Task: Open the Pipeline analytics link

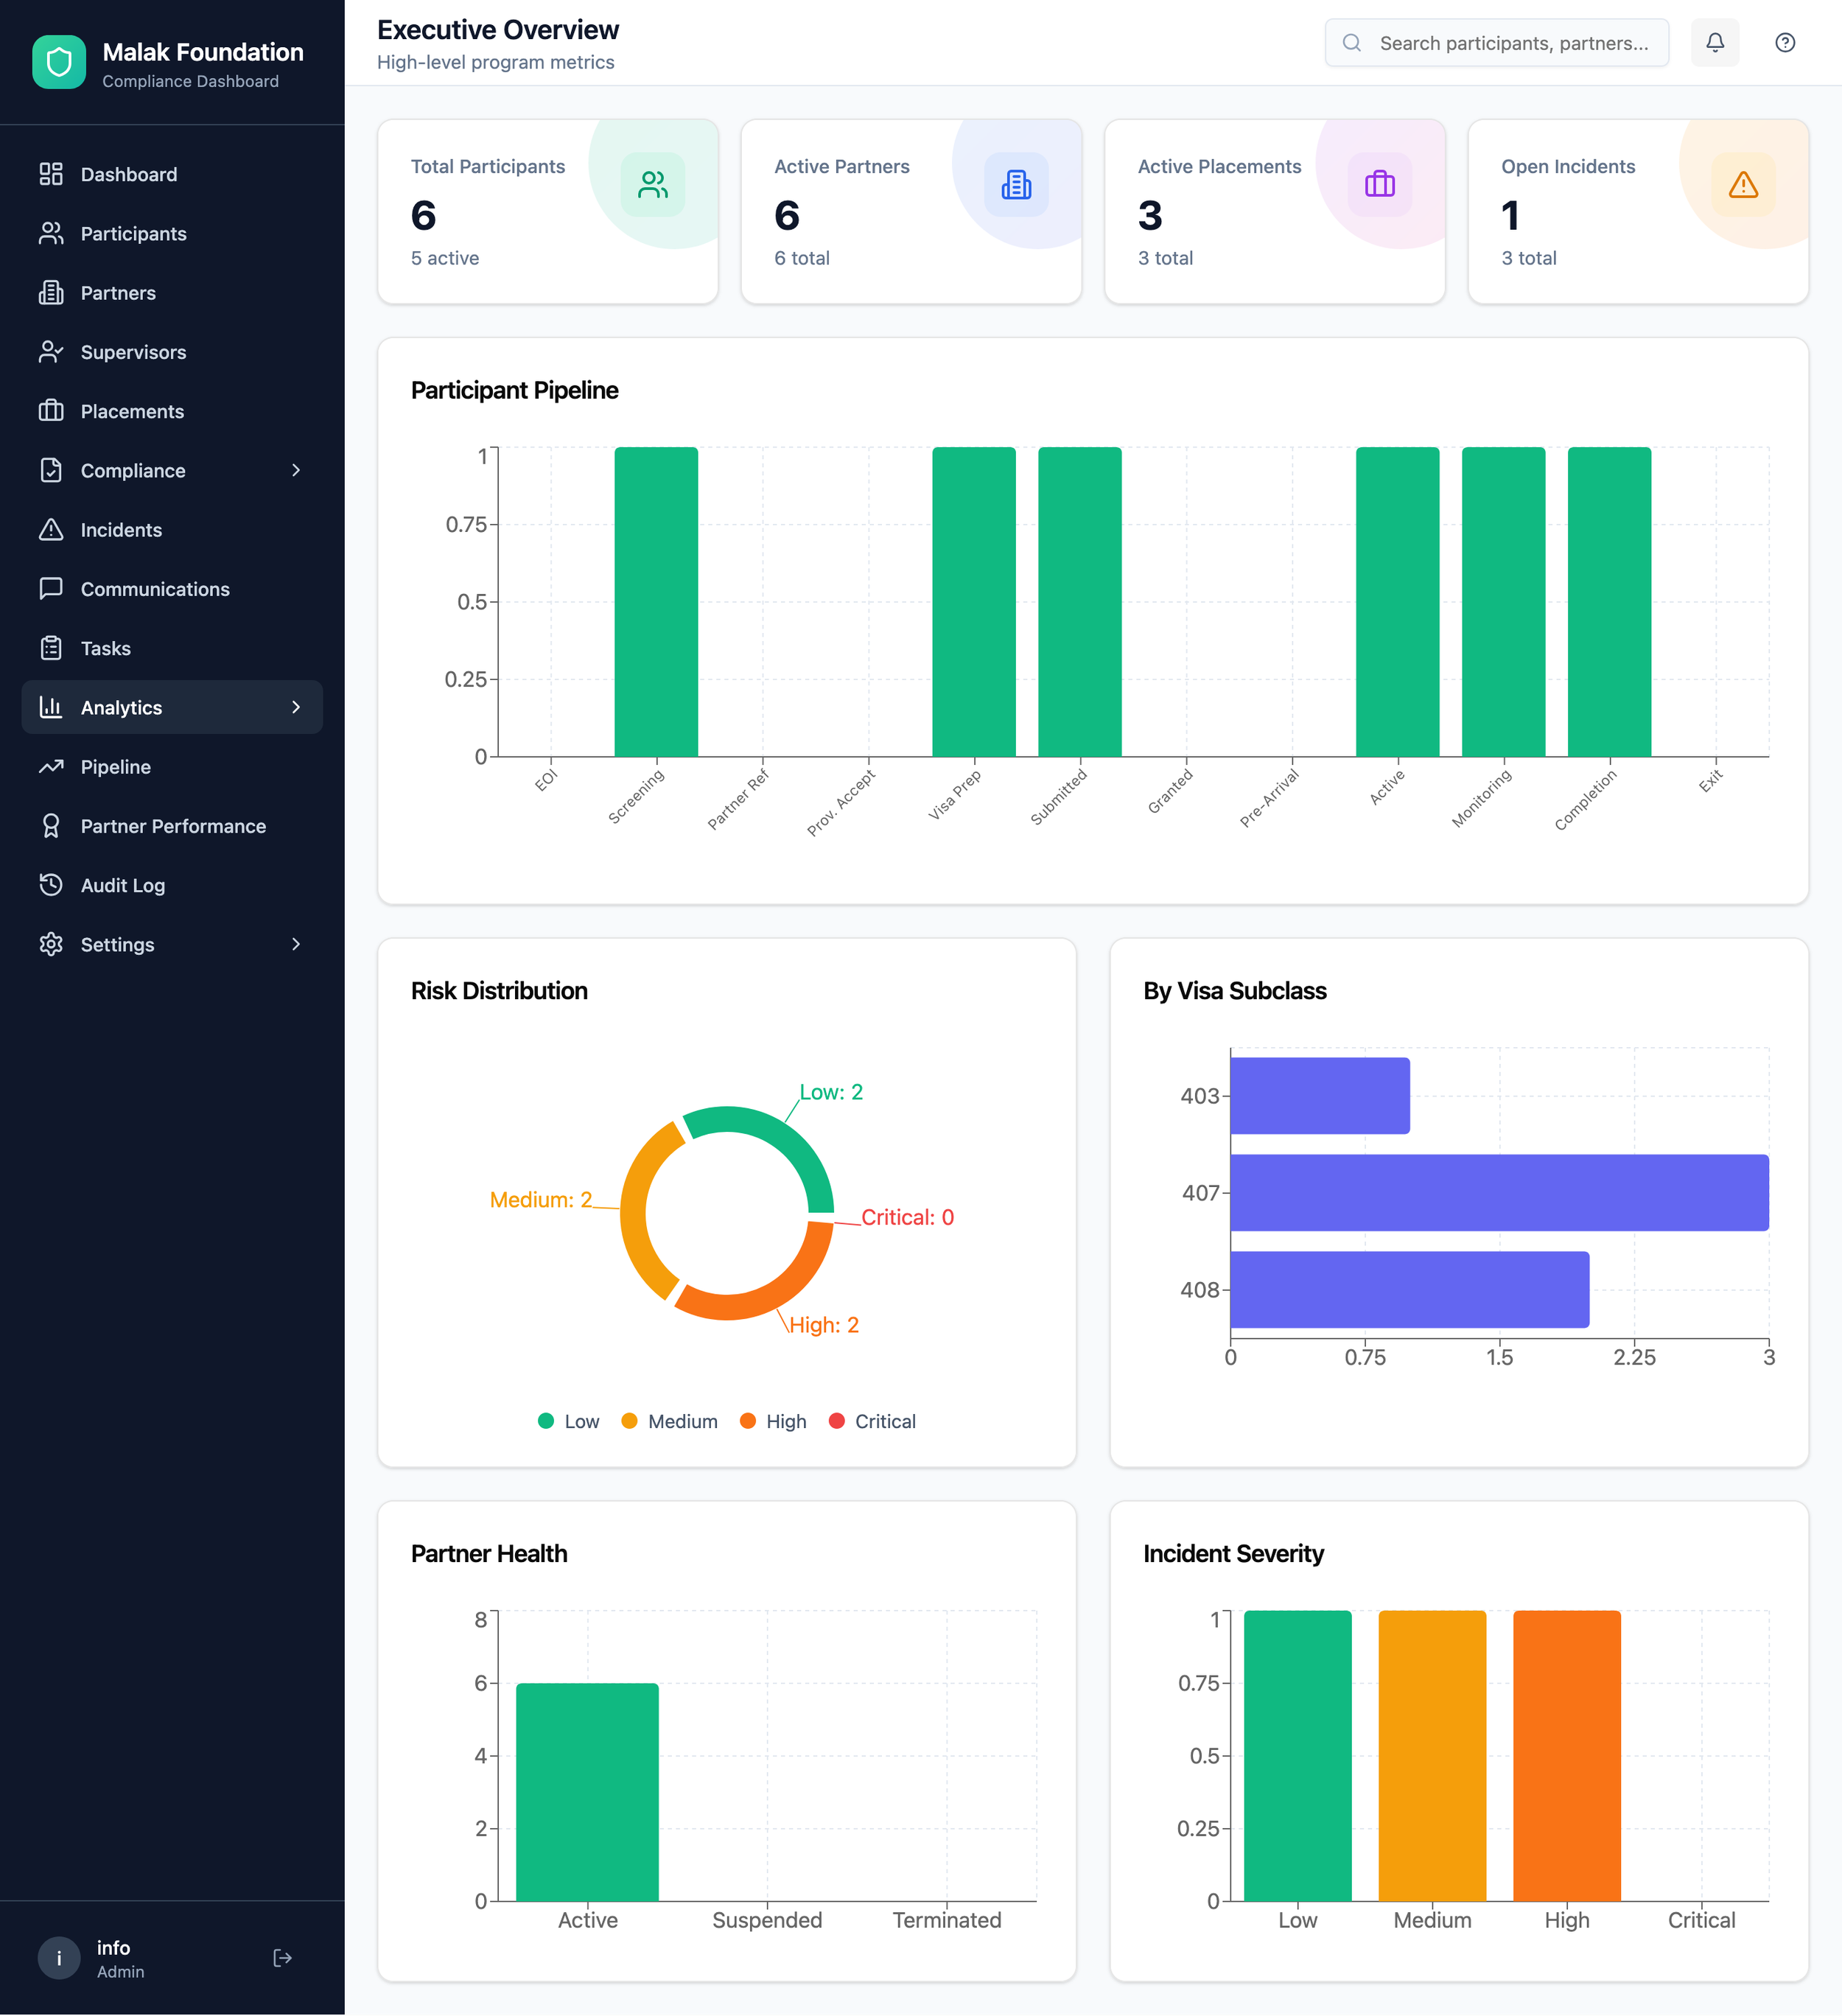Action: click(x=115, y=767)
